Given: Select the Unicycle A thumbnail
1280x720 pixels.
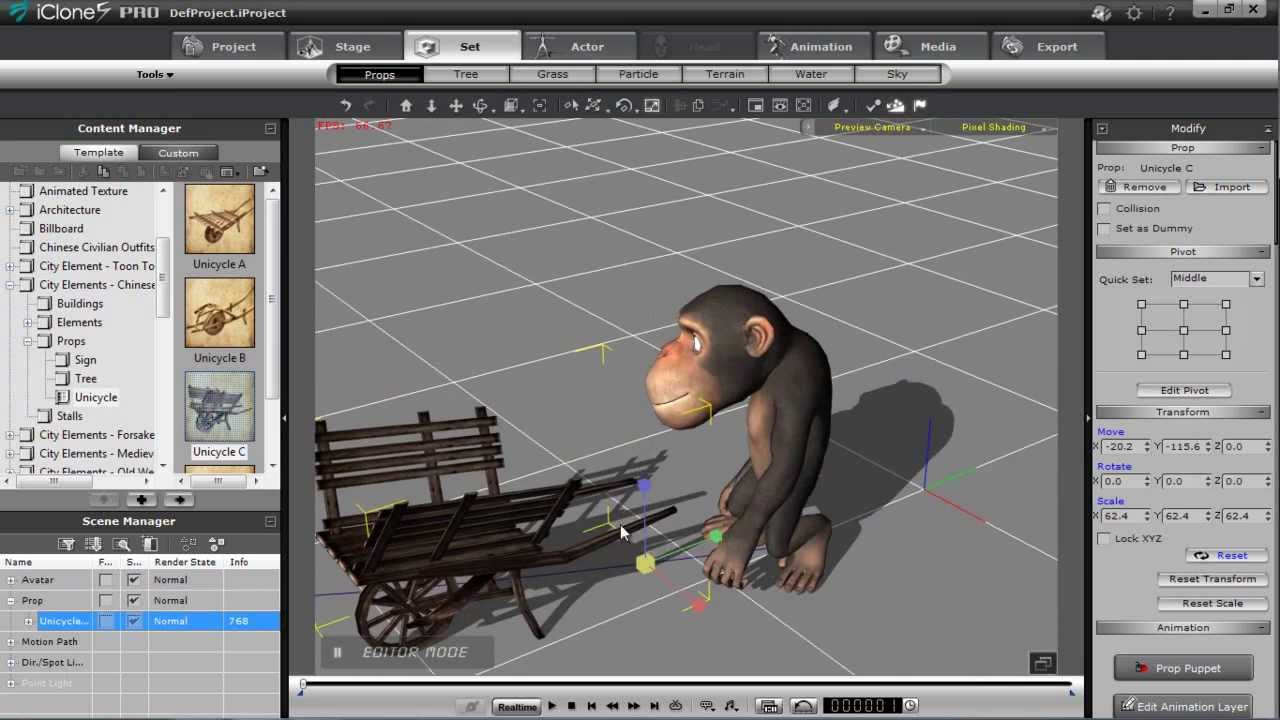Looking at the screenshot, I should point(220,219).
